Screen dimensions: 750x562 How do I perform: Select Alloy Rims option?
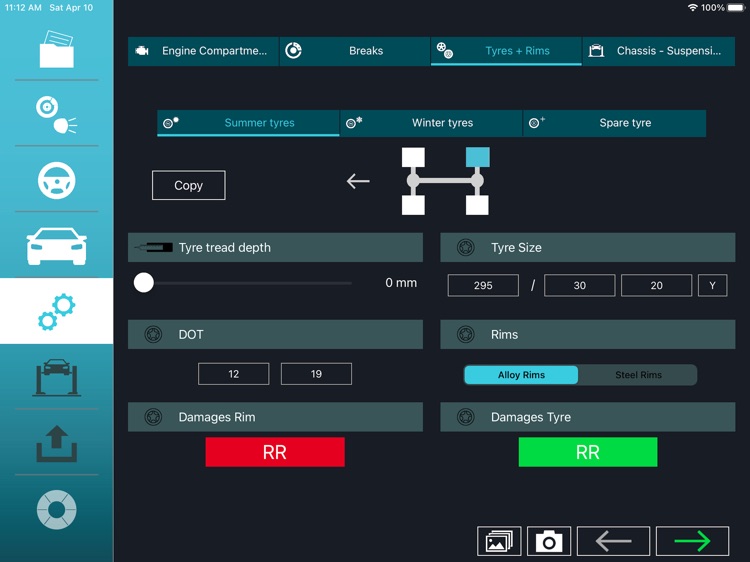point(521,375)
